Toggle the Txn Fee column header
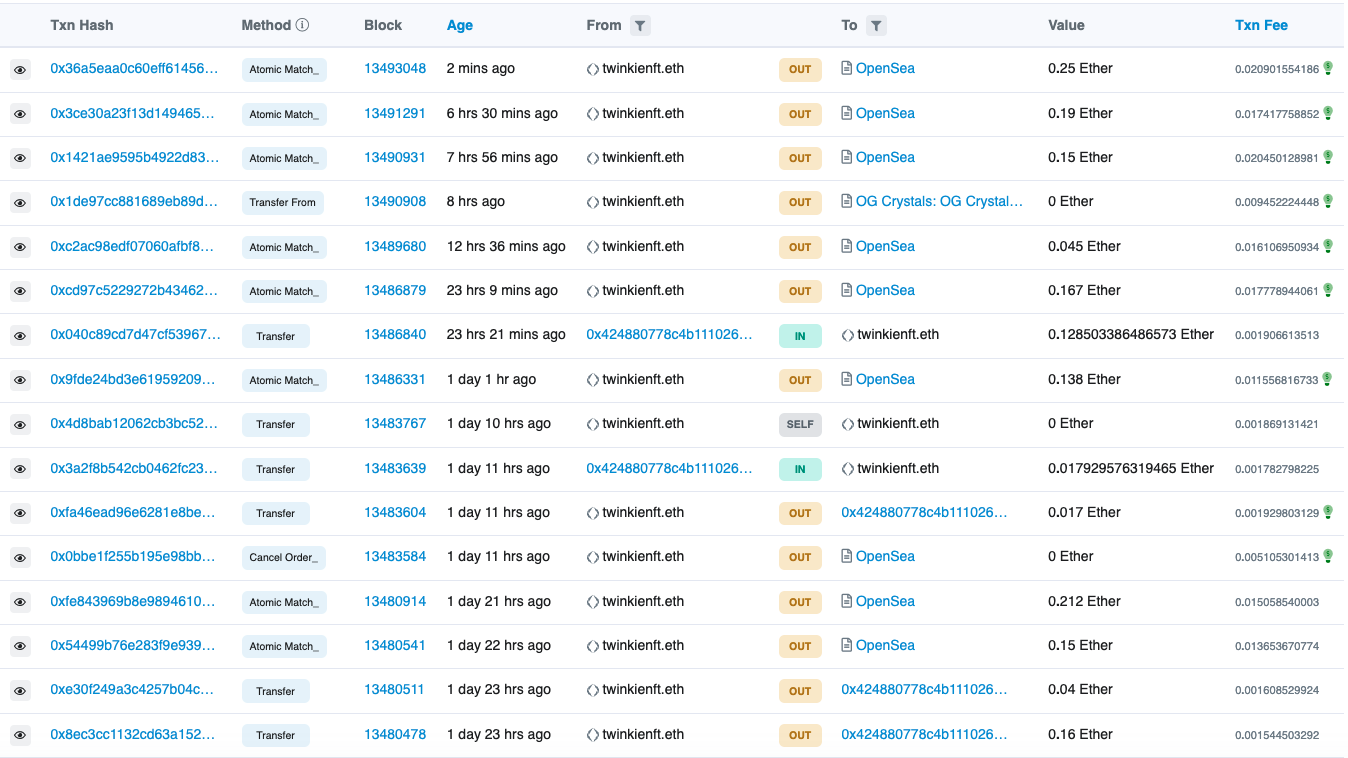Screen dimensions: 1348x758 pos(1262,25)
